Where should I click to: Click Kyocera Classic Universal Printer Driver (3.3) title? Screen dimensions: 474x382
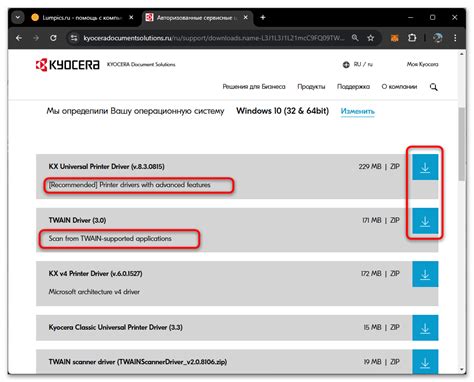click(x=116, y=327)
